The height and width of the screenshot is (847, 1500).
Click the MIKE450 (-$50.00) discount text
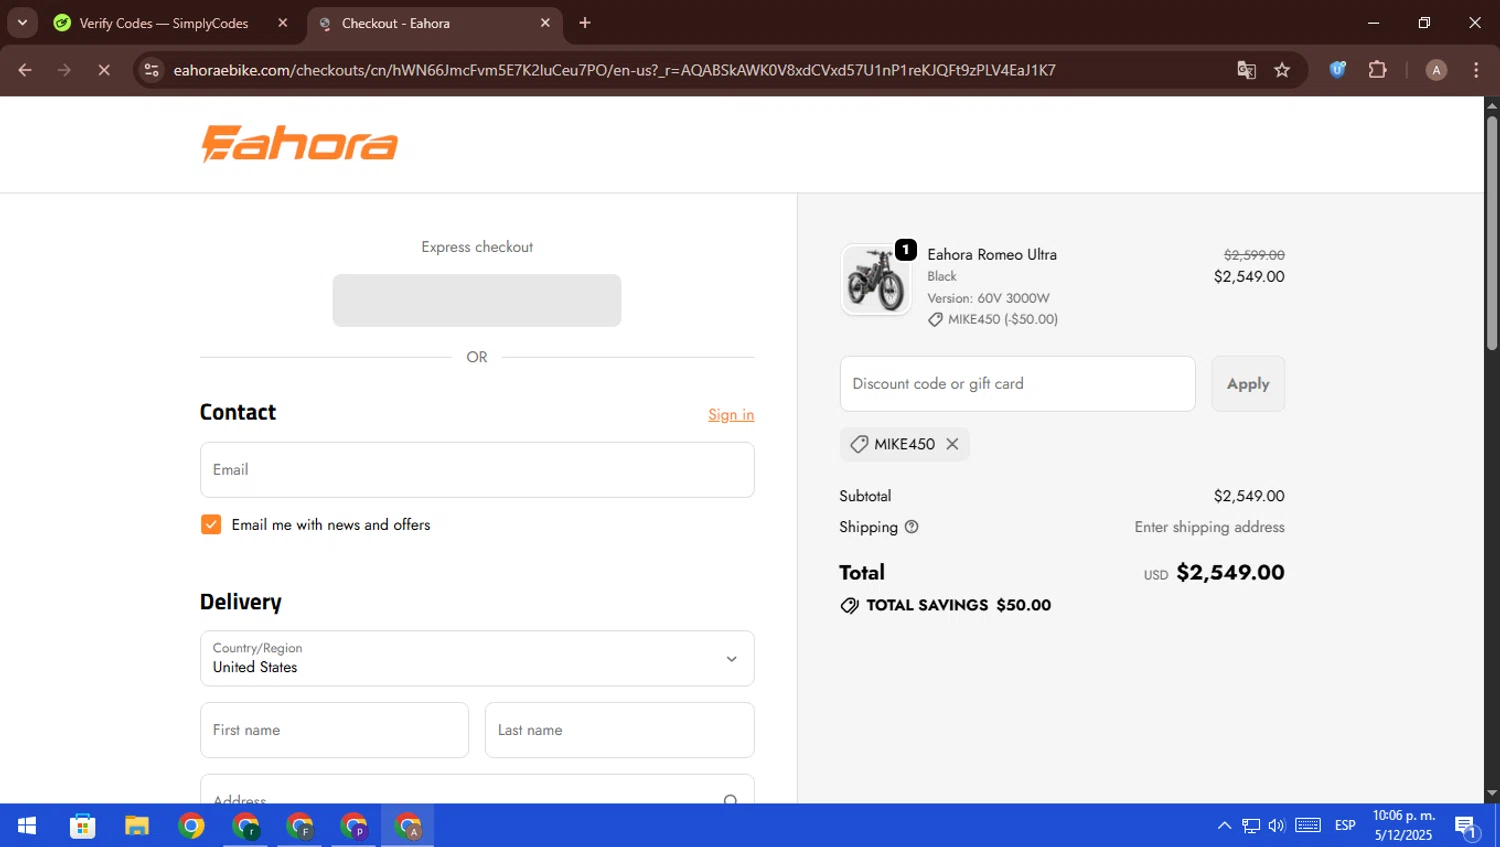click(1003, 319)
